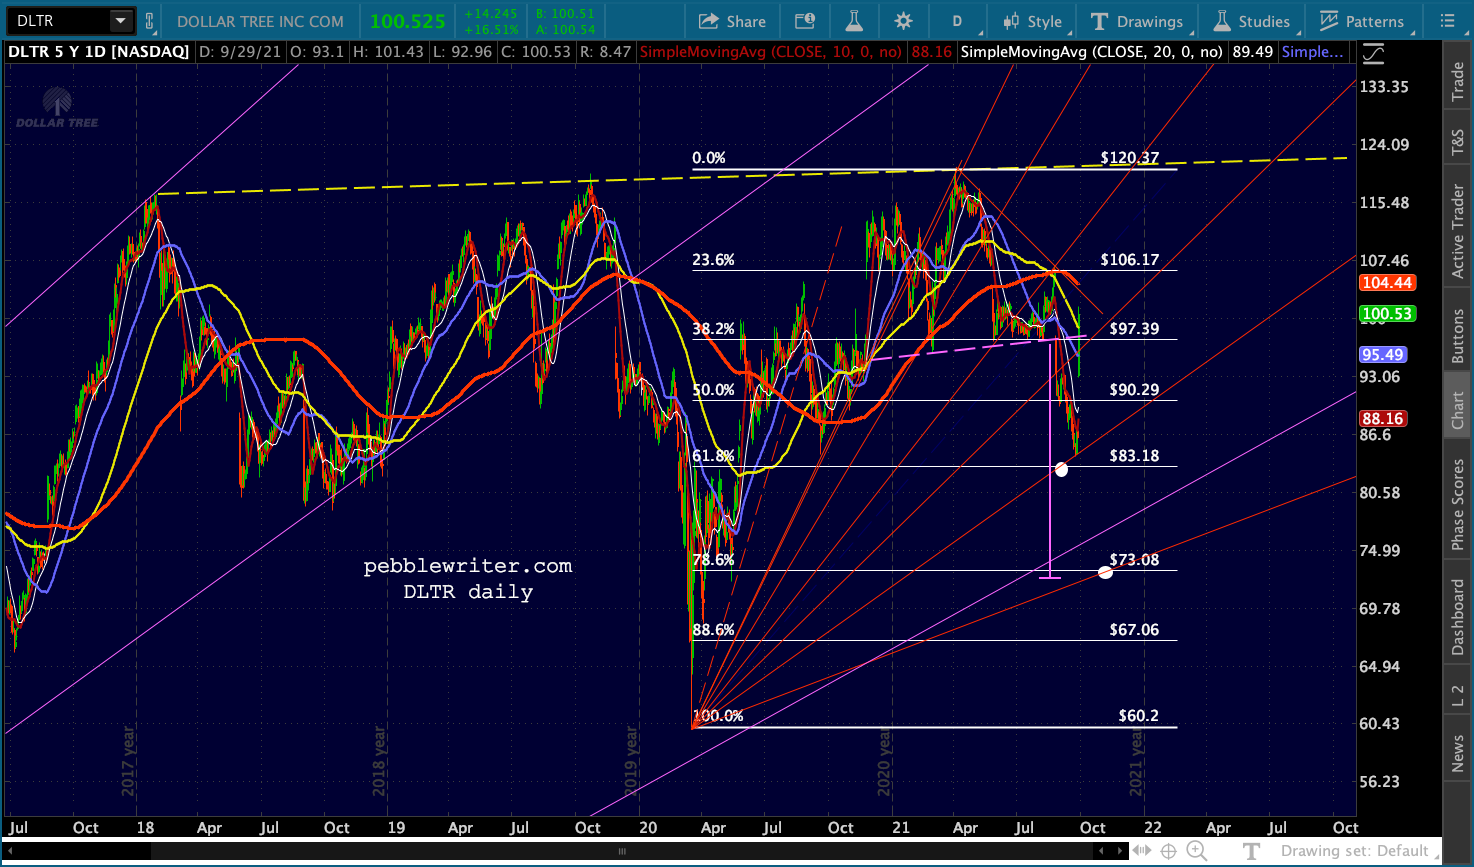Click the orange 104.44 price axis bubble

tap(1386, 283)
